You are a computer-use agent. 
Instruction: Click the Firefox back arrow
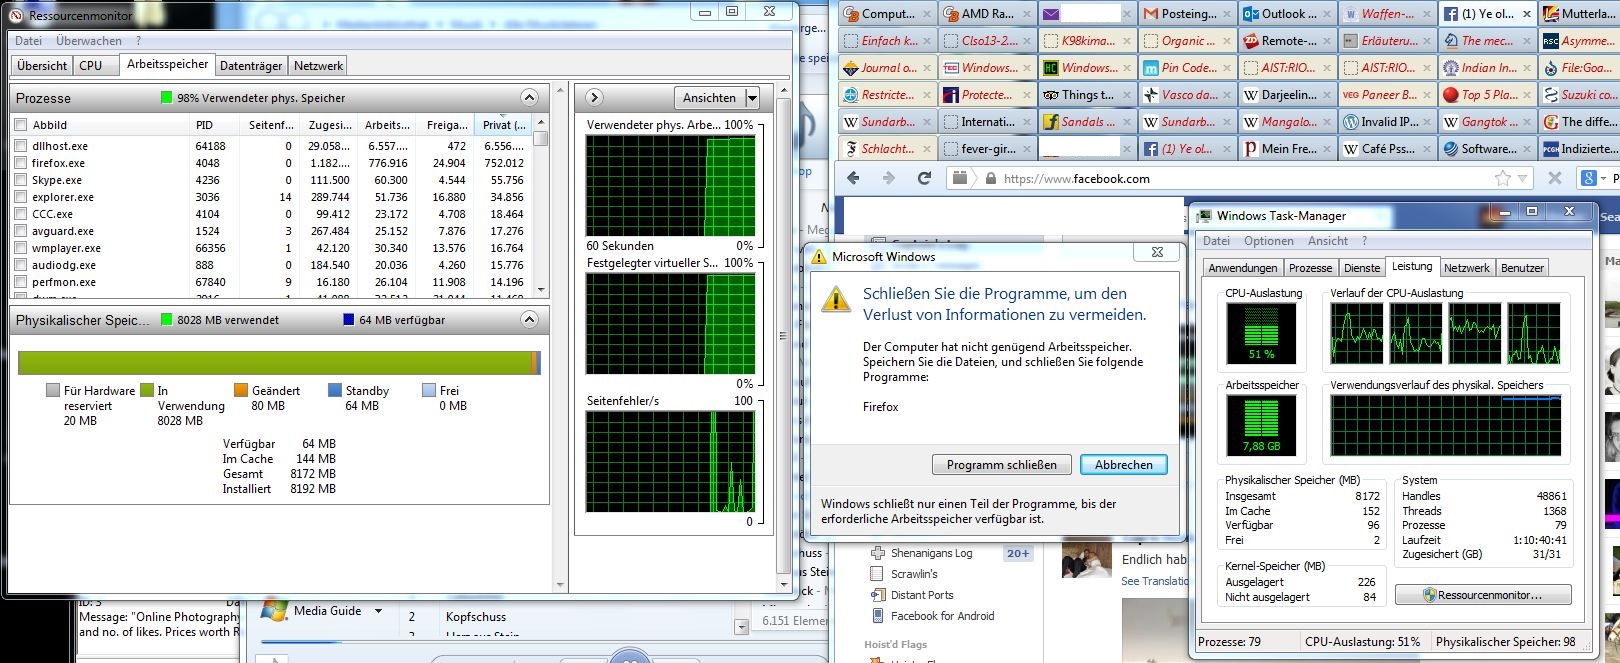pos(853,178)
